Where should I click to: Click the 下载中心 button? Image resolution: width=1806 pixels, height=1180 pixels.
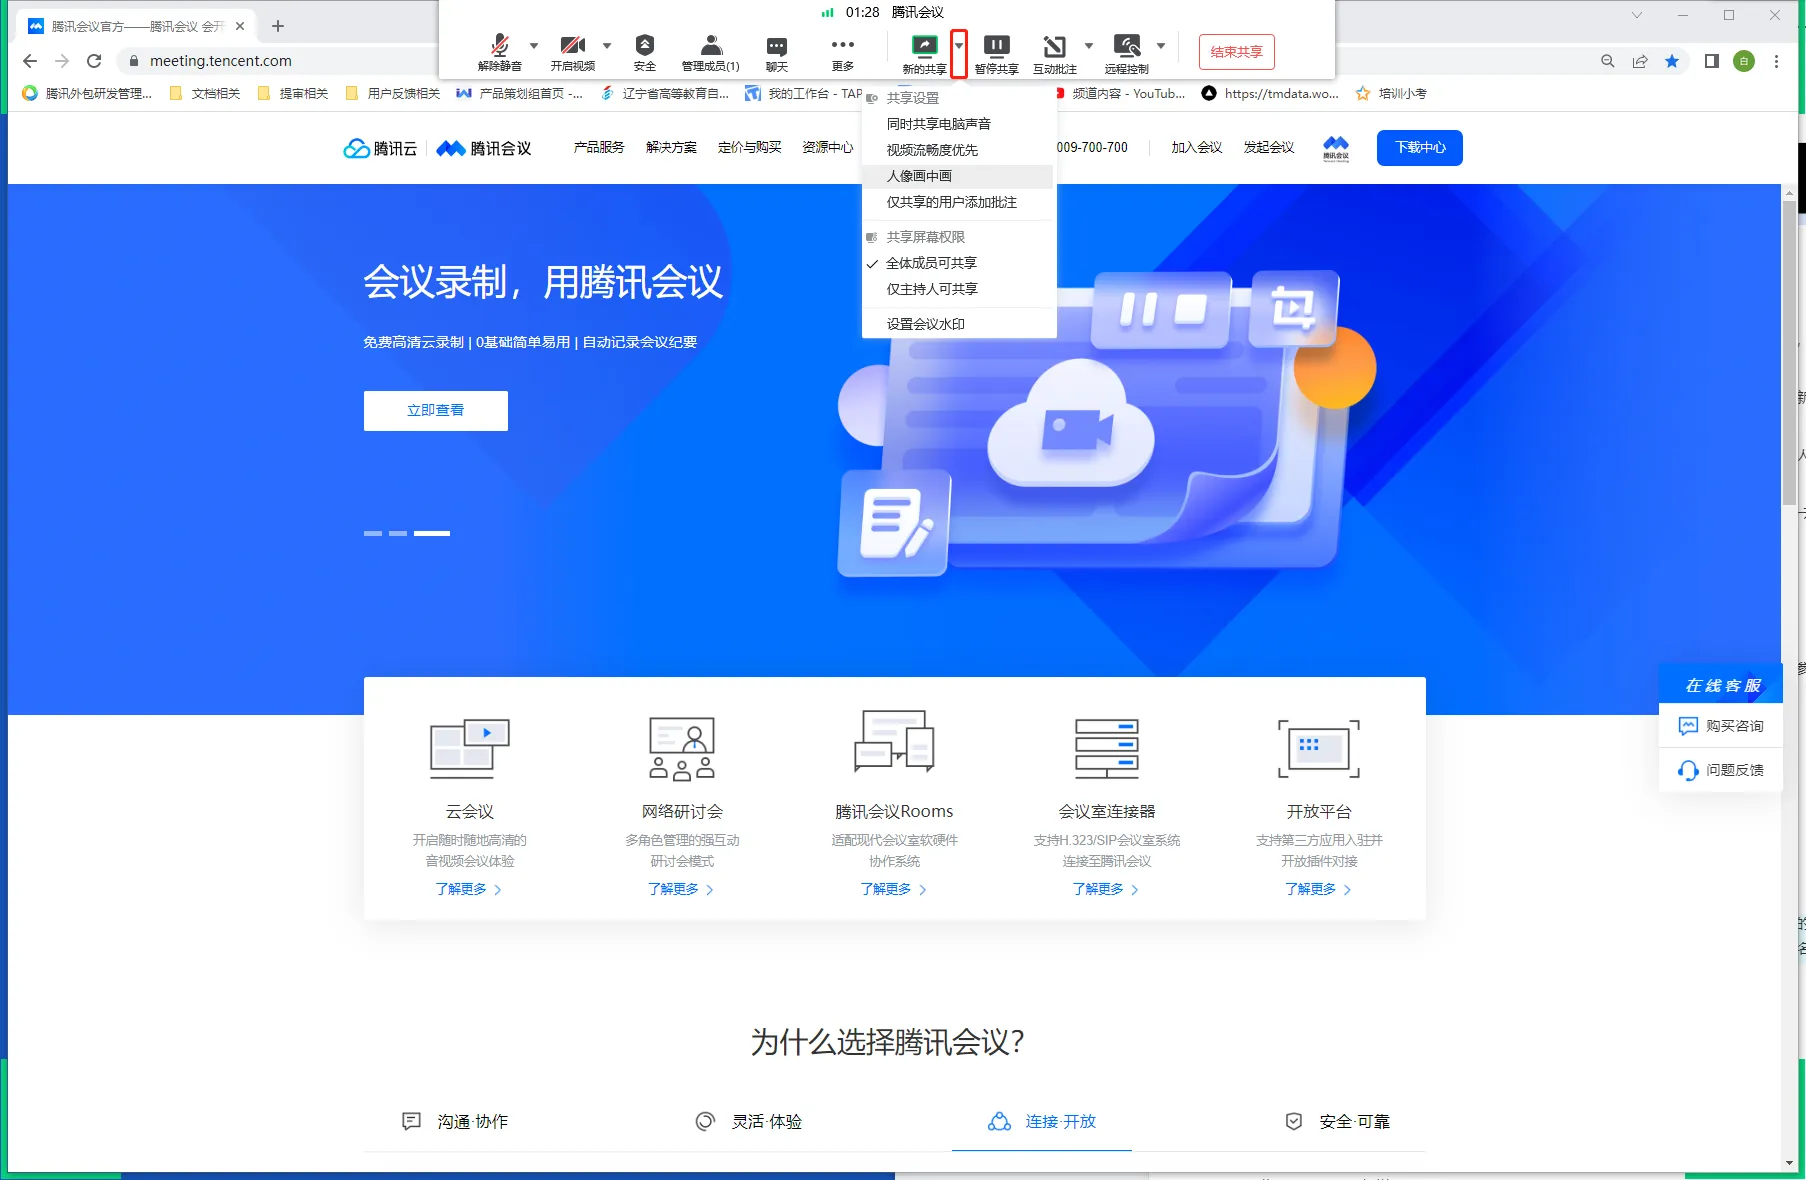click(x=1420, y=148)
